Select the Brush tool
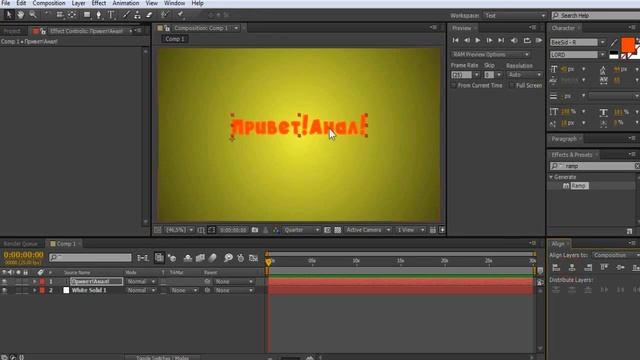The width and height of the screenshot is (640, 360). (x=126, y=15)
